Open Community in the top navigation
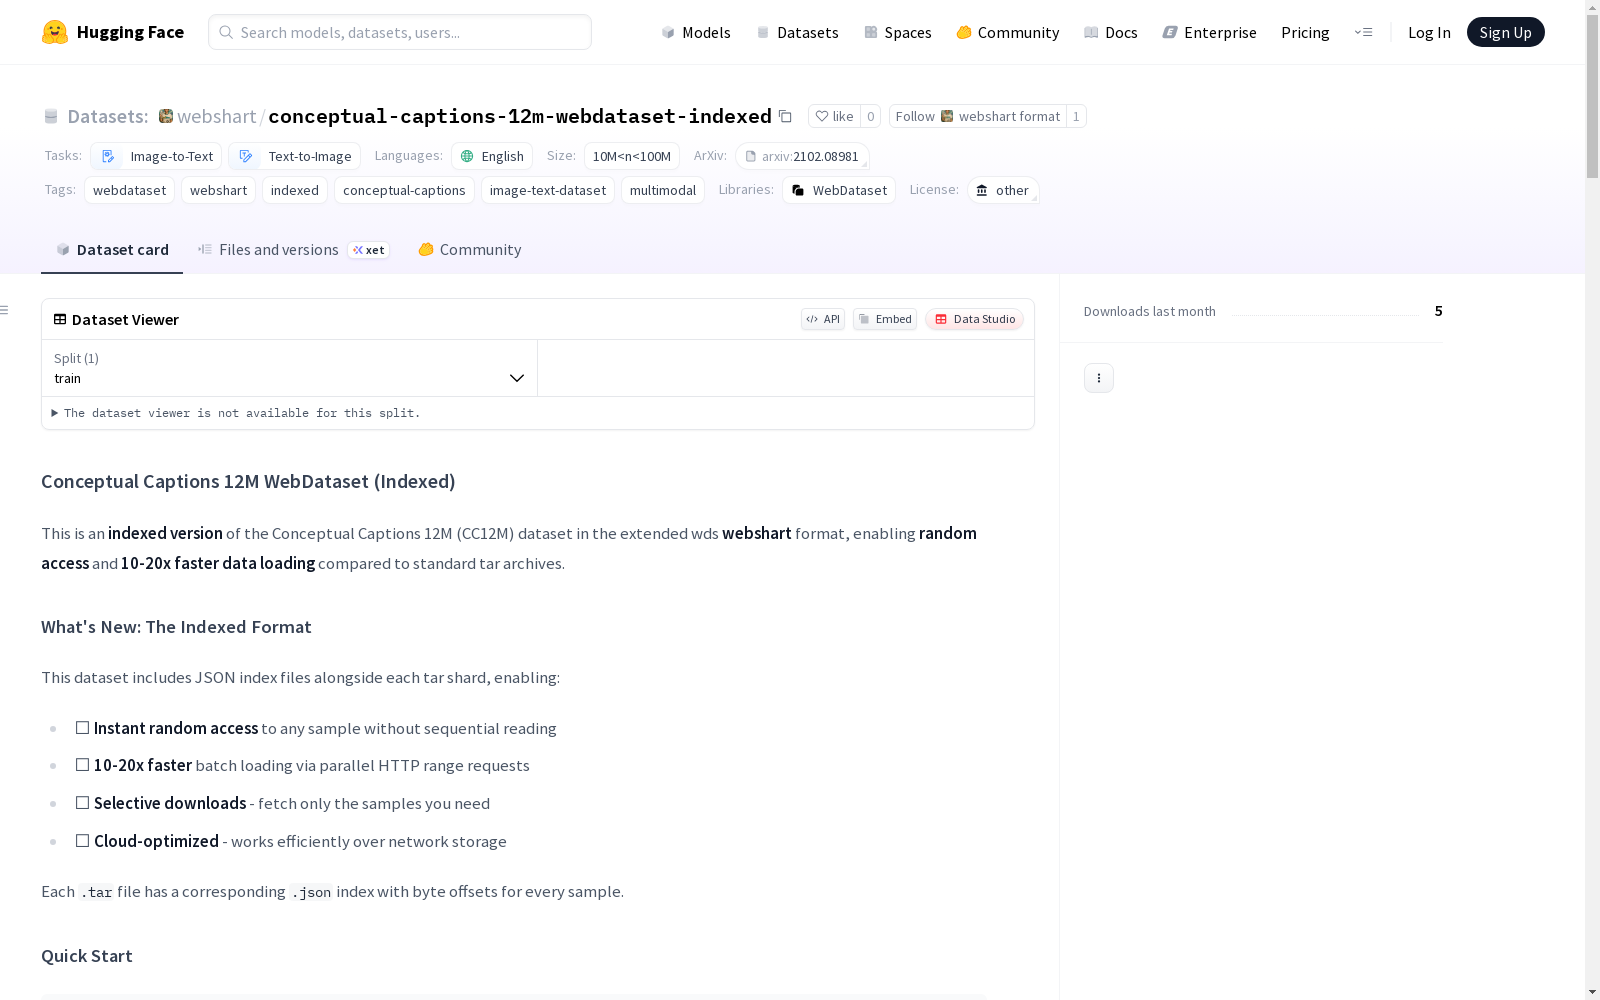This screenshot has width=1600, height=1000. [1008, 32]
